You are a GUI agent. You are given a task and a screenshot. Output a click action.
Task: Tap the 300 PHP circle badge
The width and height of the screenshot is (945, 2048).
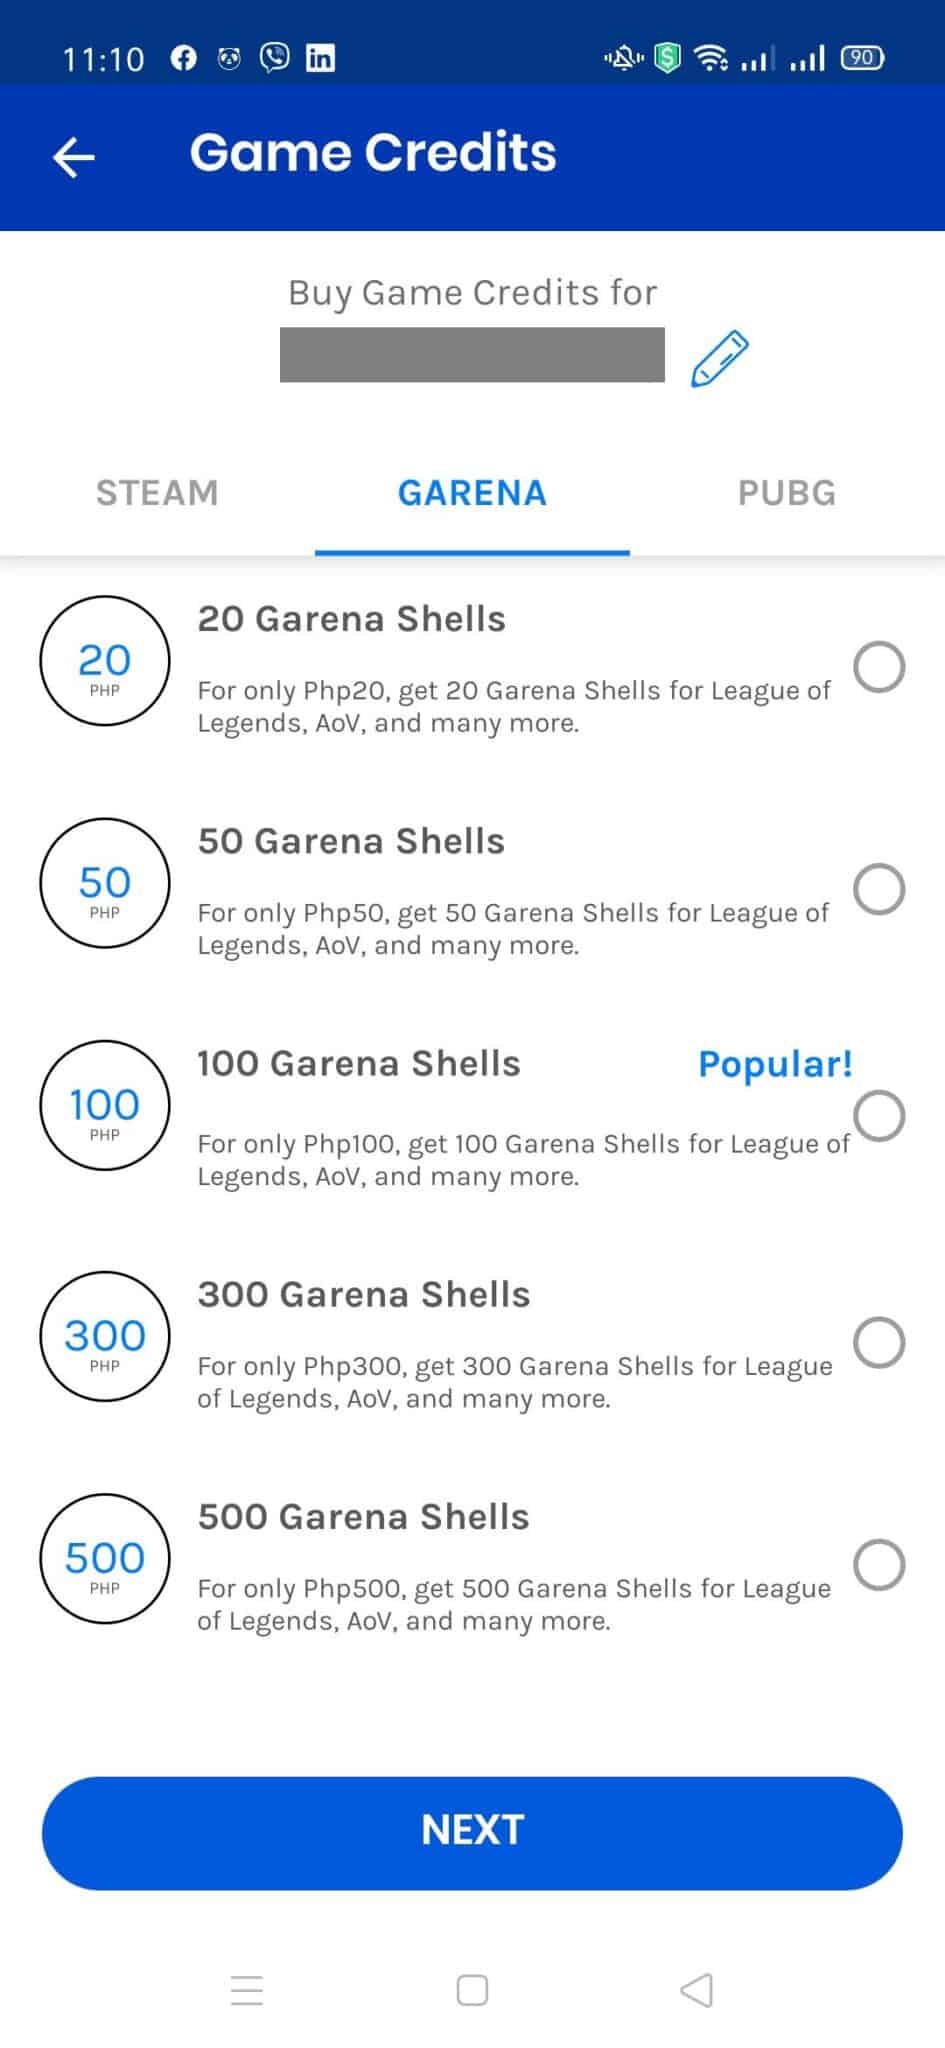(x=105, y=1336)
